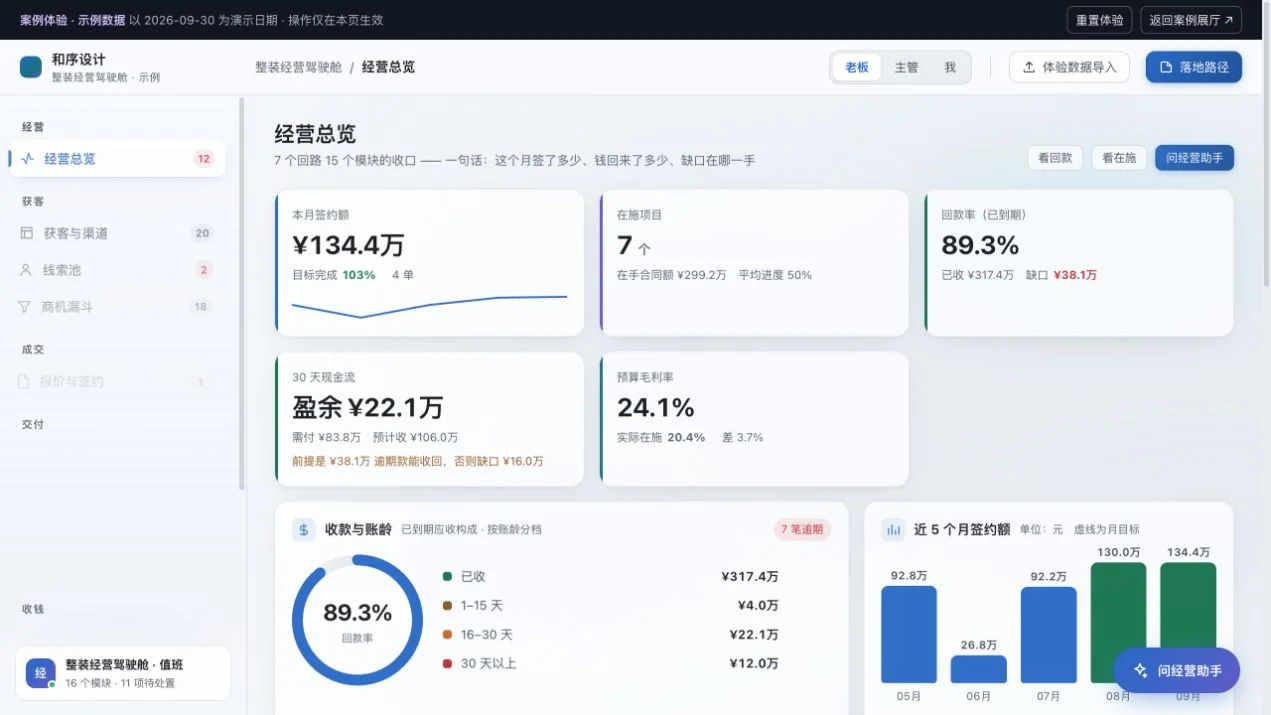Open 经营总览 in the sidebar
This screenshot has height=715, width=1271.
117,158
